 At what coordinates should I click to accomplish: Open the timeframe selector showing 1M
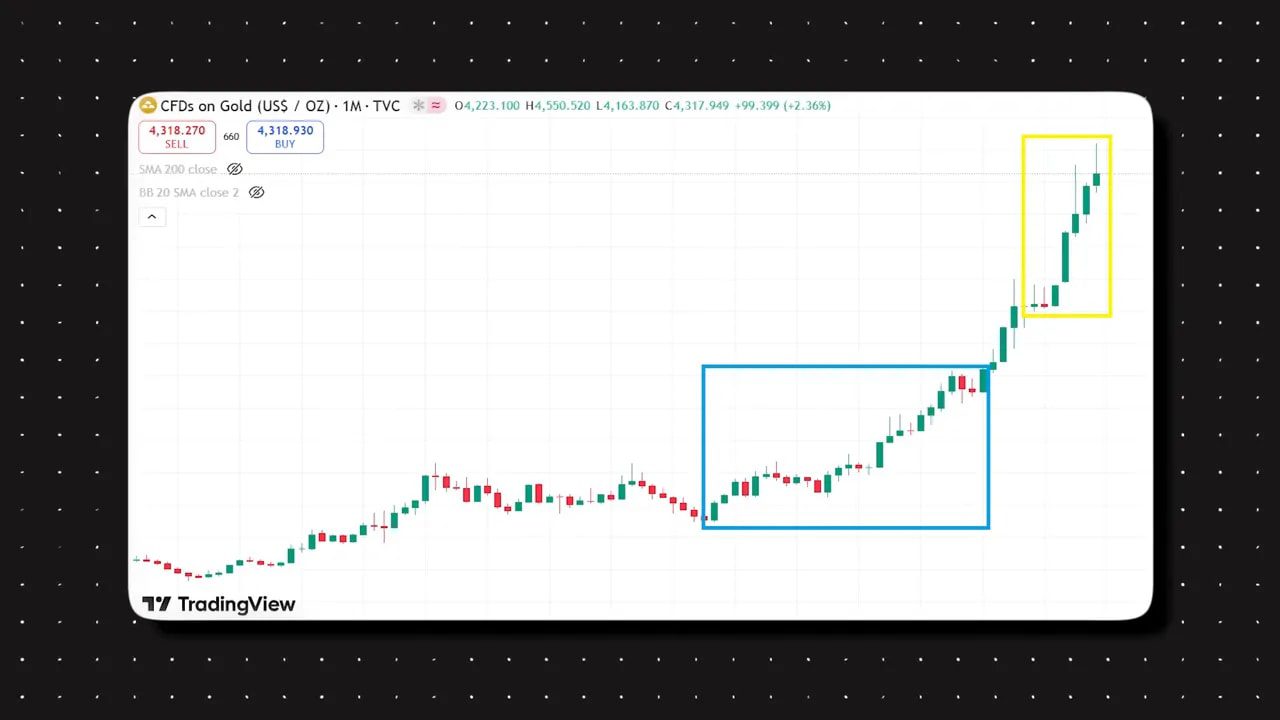coord(355,105)
